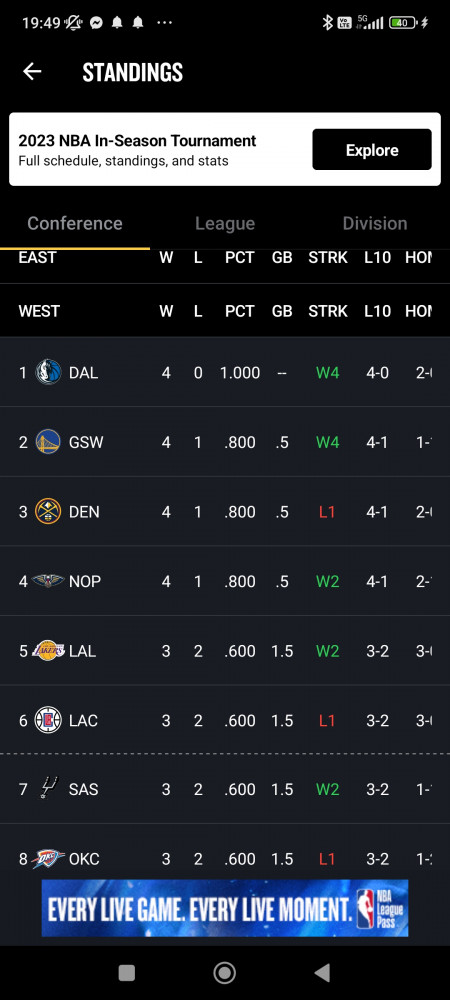Viewport: 450px width, 1000px height.
Task: Open the Dallas Mavericks team logo
Action: click(48, 372)
